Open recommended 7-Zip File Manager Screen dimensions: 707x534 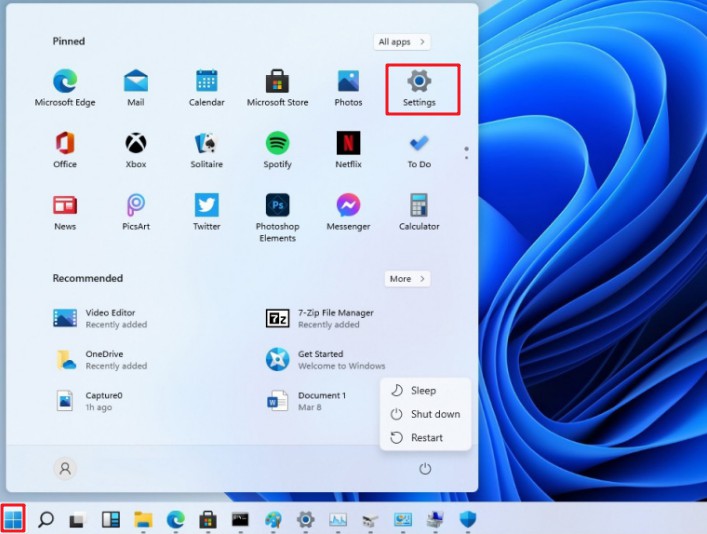(x=320, y=318)
